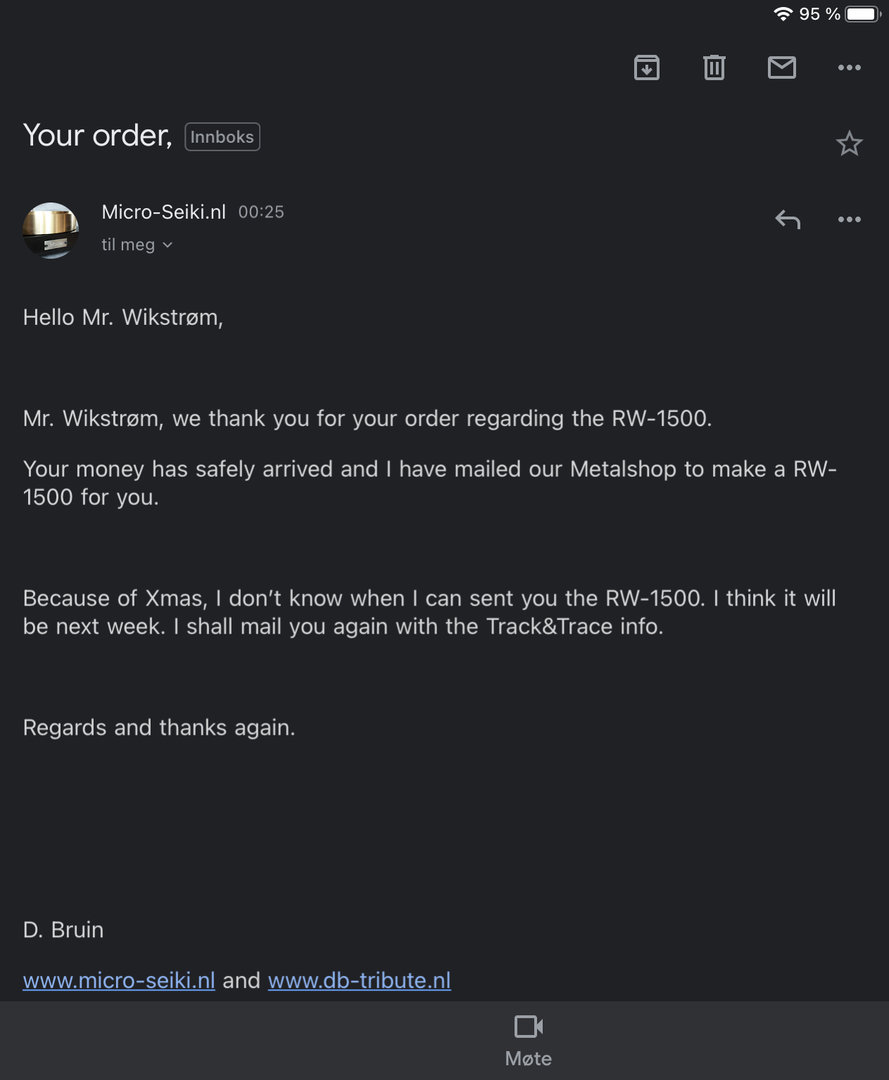Mark the email as unread via the envelope icon
889x1080 pixels.
[x=781, y=68]
